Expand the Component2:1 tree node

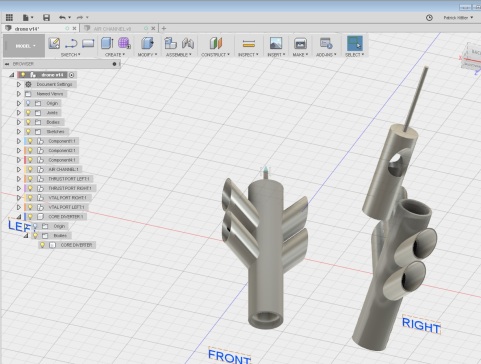point(19,151)
